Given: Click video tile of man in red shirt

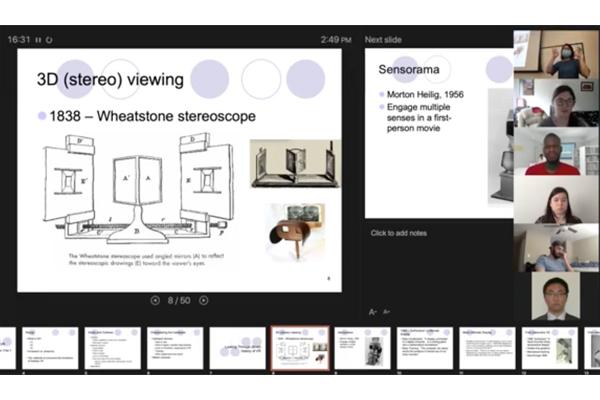Looking at the screenshot, I should (556, 151).
